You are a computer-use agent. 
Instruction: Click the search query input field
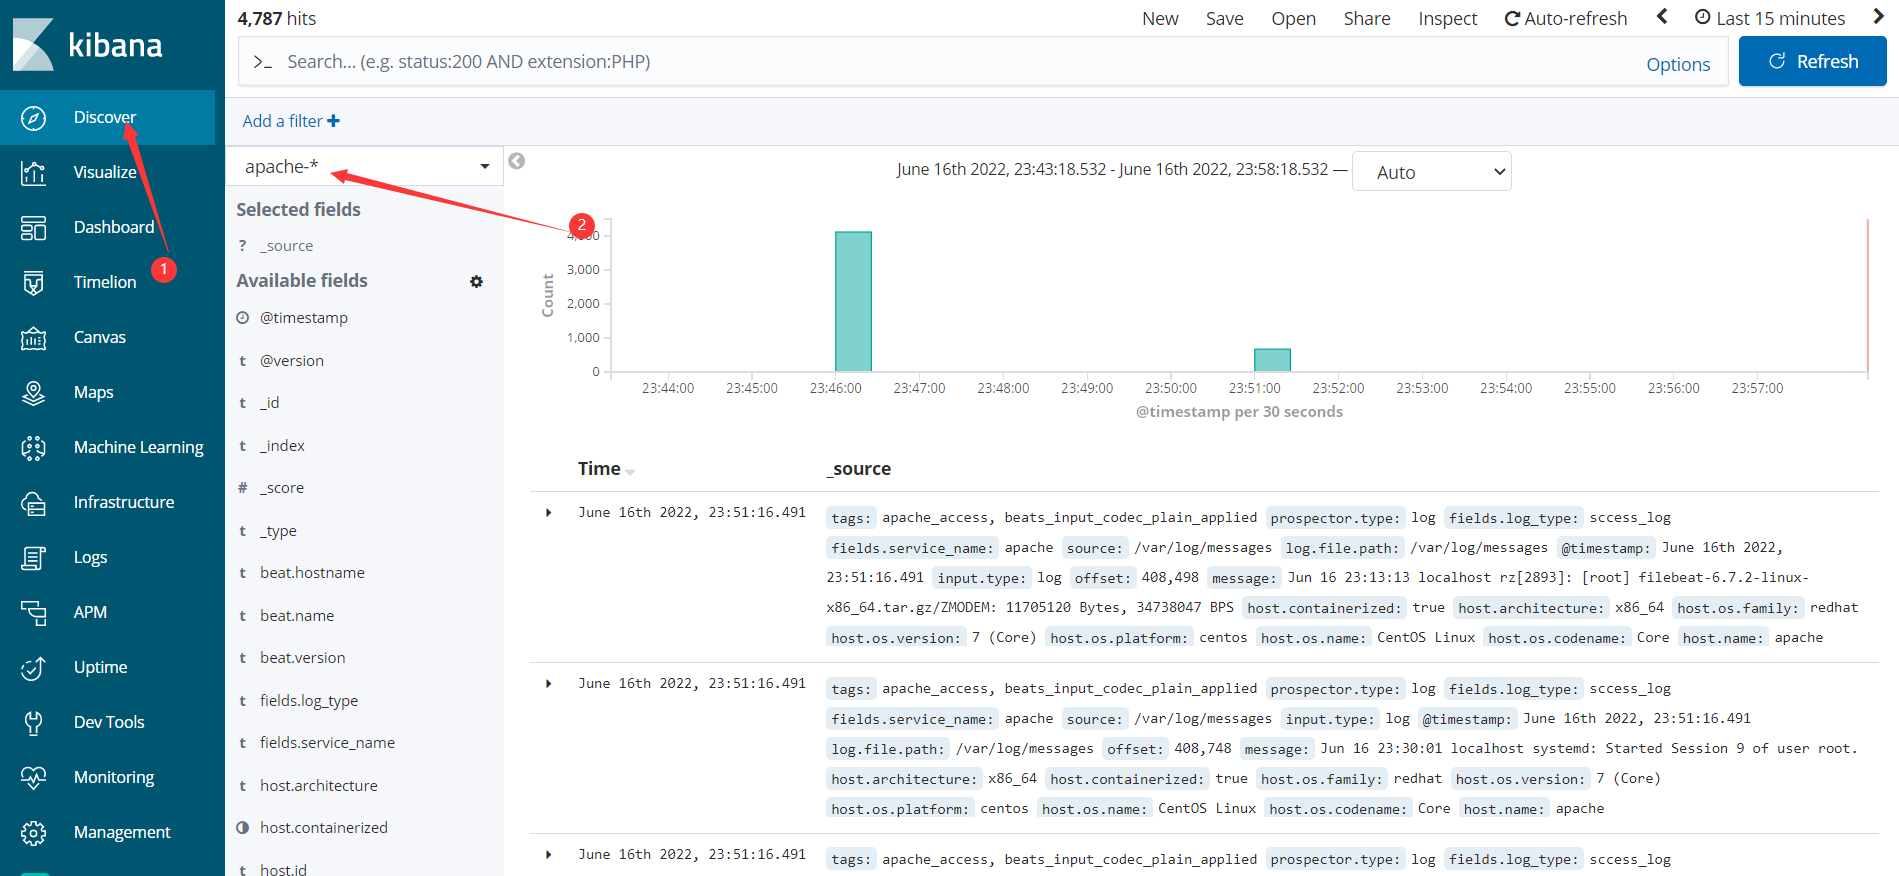pos(960,62)
